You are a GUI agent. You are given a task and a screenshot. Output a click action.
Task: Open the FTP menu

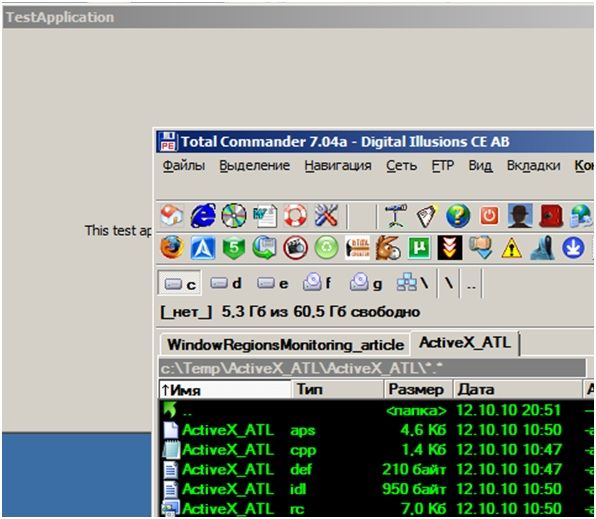443,166
